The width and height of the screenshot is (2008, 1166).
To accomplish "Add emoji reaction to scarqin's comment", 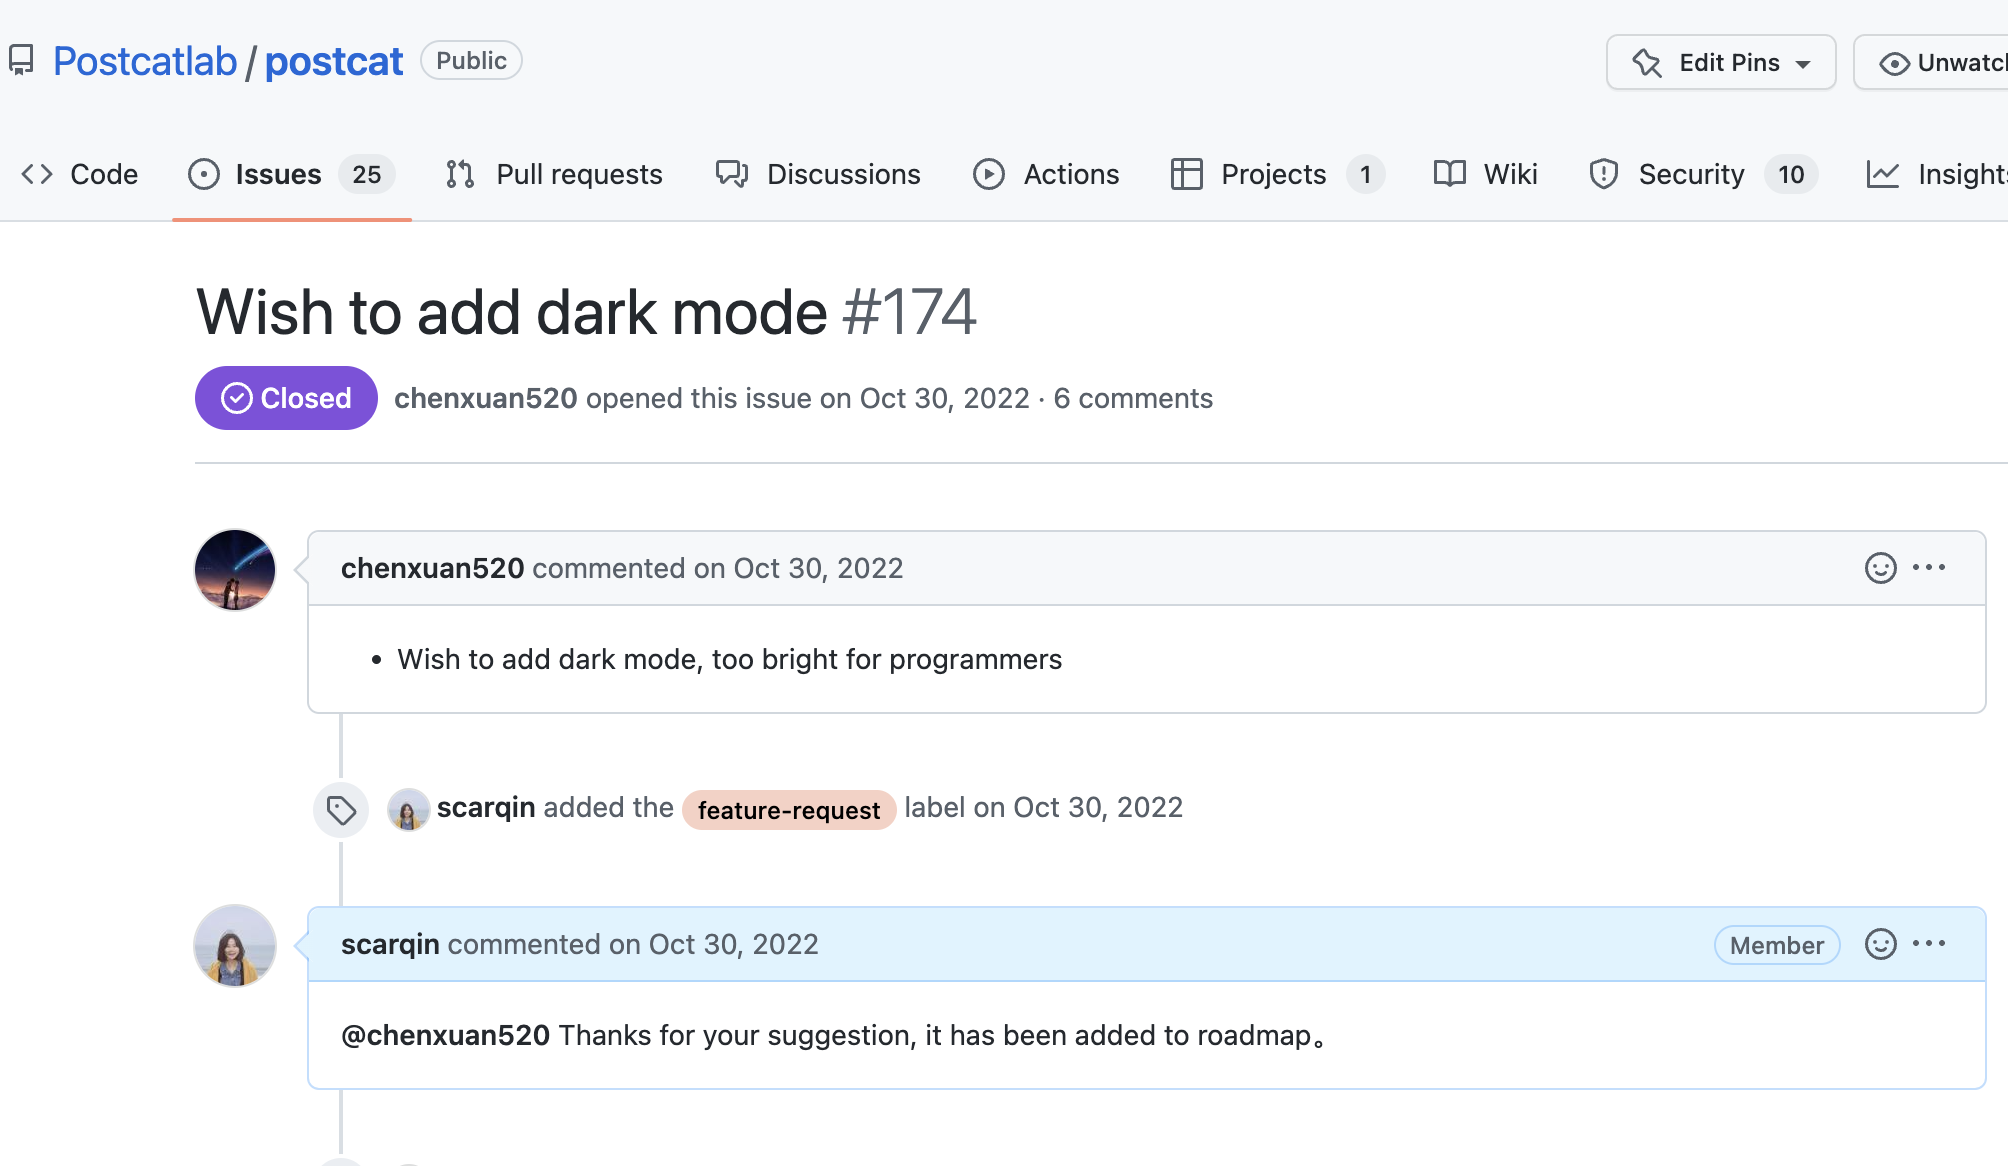I will [1880, 944].
